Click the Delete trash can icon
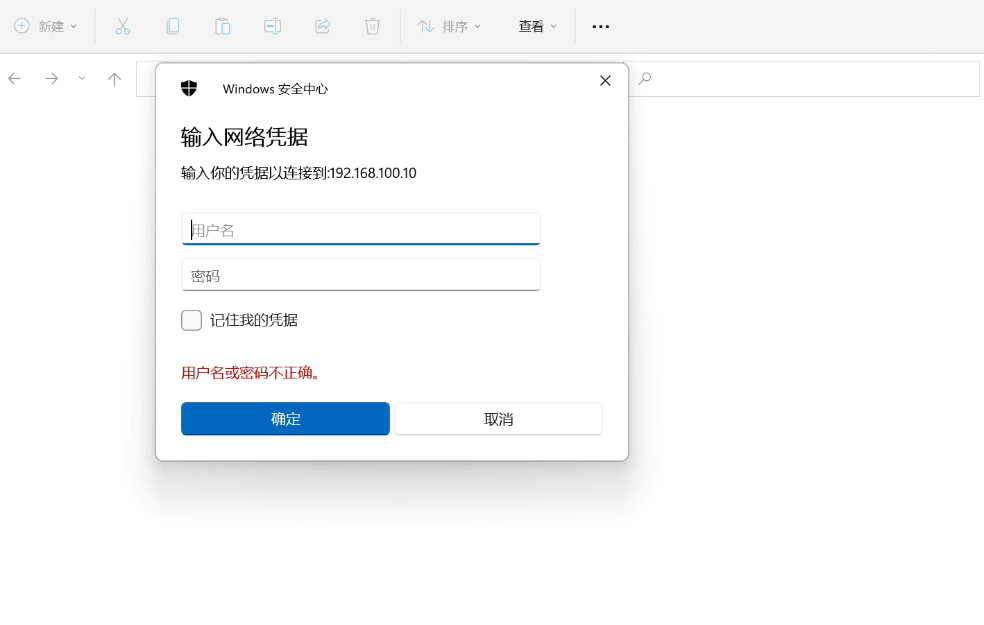984x625 pixels. [x=372, y=27]
